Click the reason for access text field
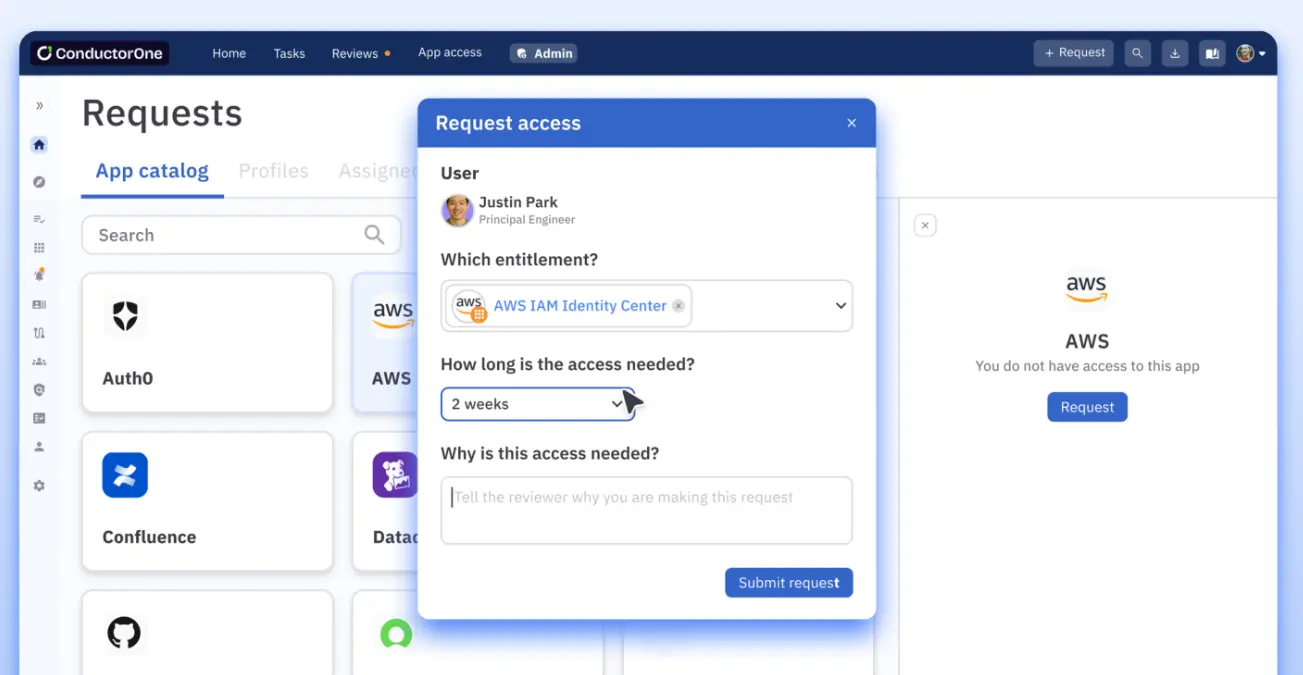Image resolution: width=1303 pixels, height=675 pixels. coord(646,511)
